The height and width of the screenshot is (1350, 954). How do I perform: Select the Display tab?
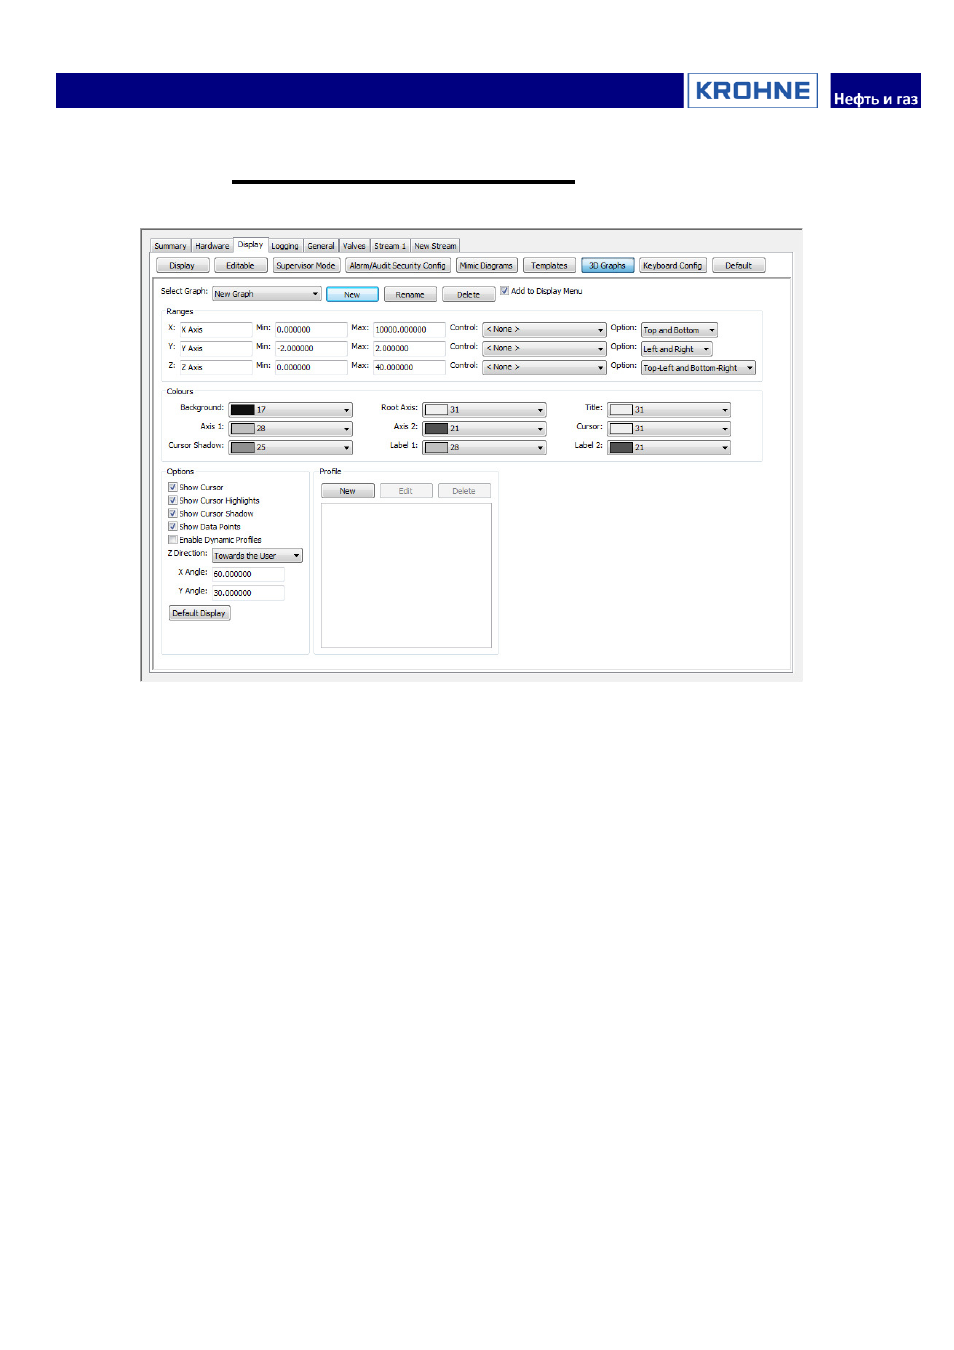(250, 245)
